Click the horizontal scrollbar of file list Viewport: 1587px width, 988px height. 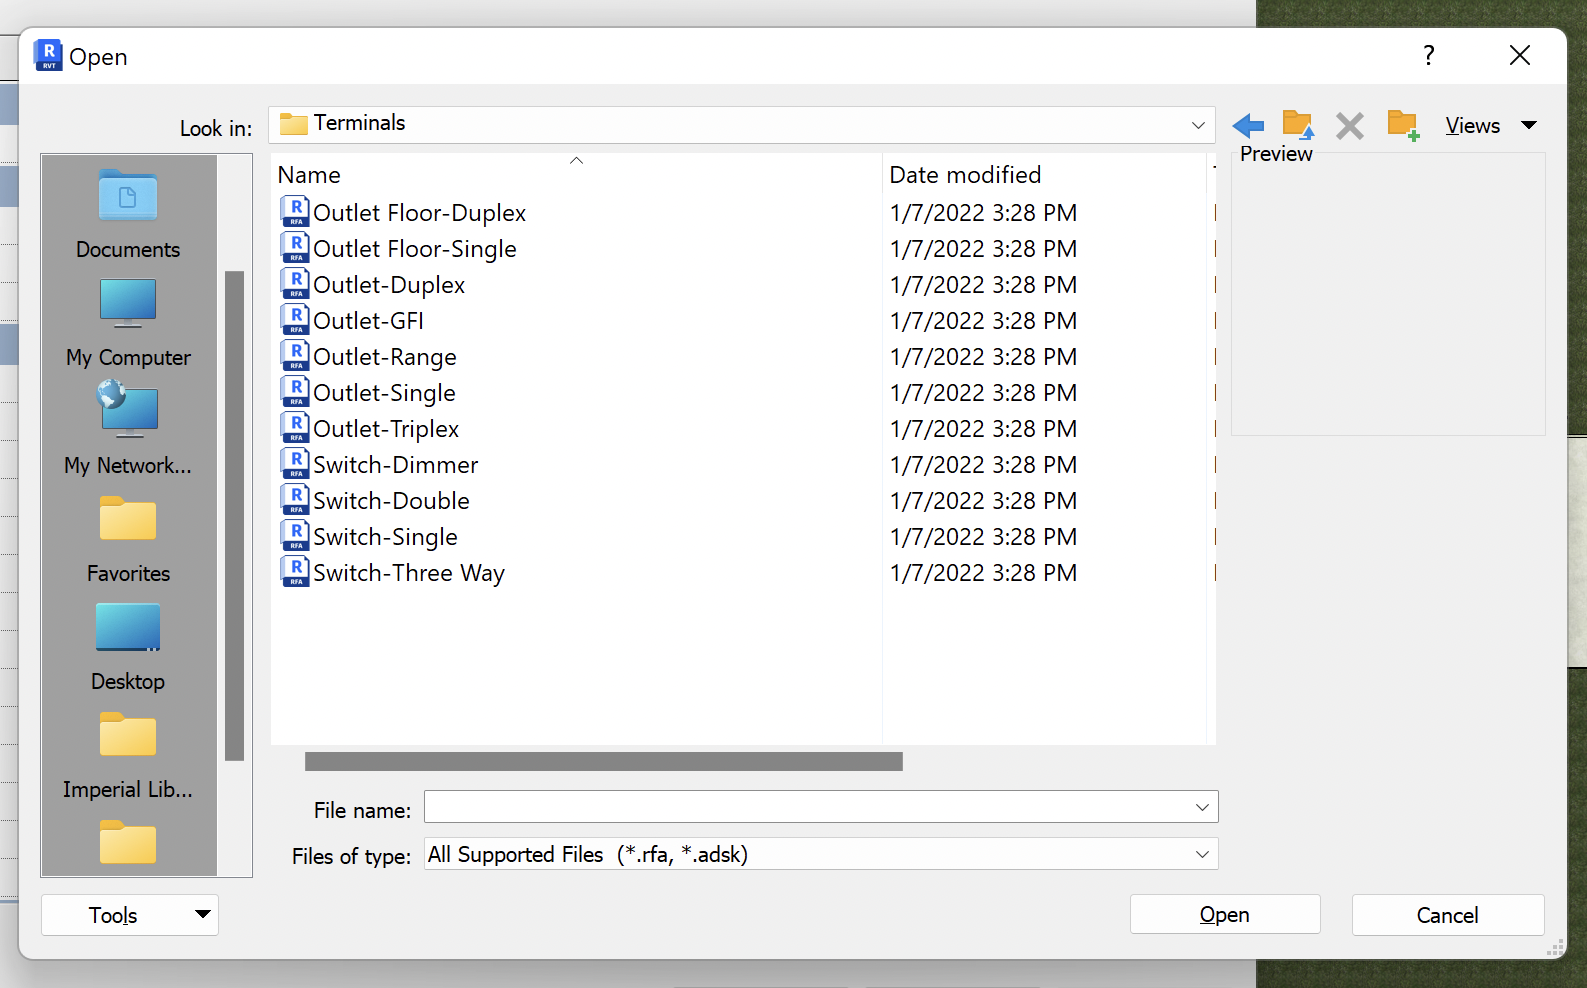coord(604,762)
